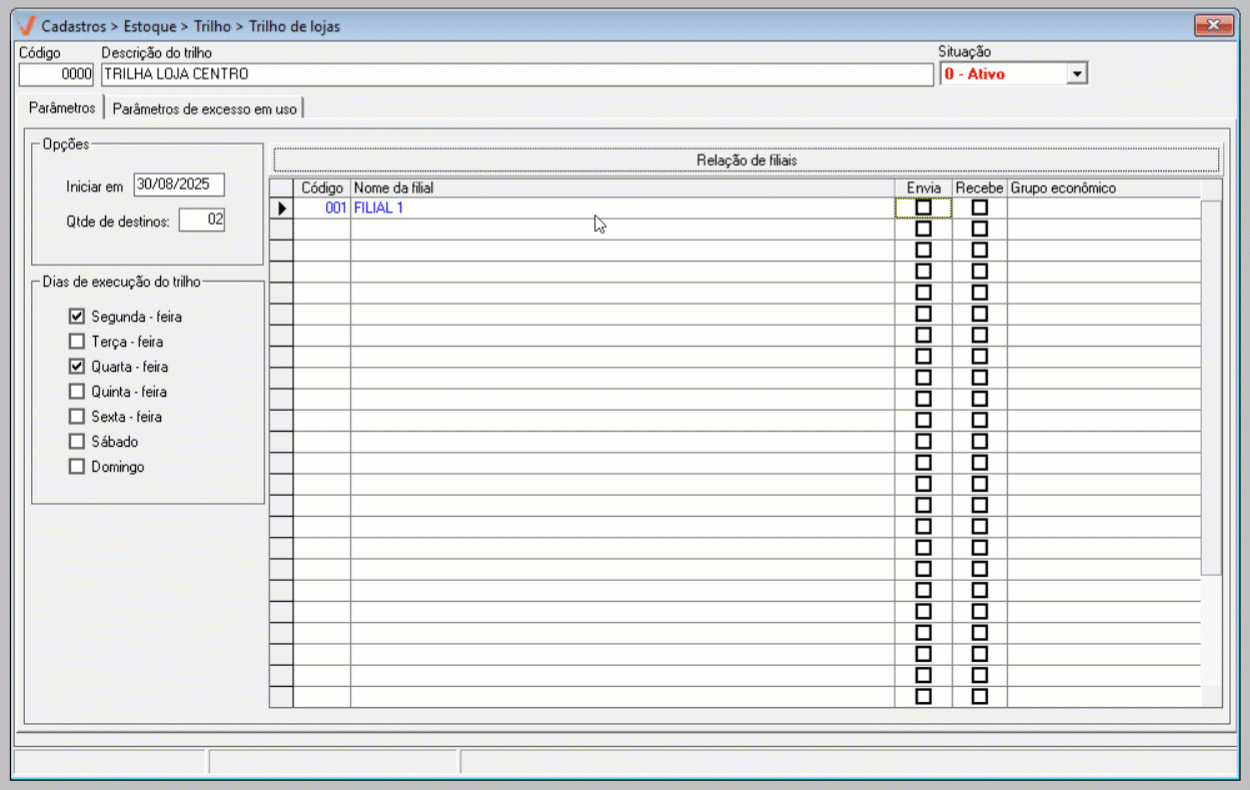Click the orange V application logo icon
1250x790 pixels.
(x=27, y=26)
